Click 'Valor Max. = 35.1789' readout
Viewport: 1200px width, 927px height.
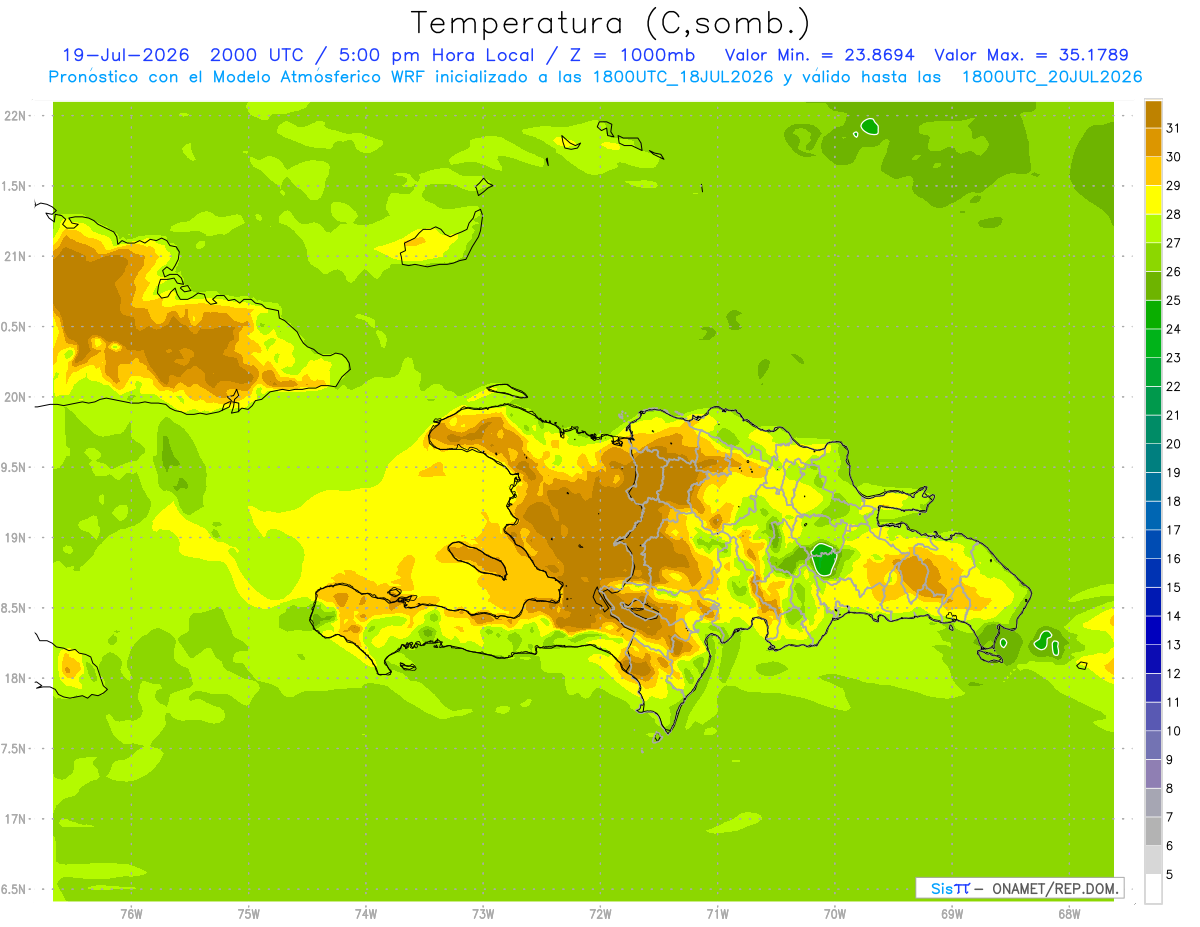(1031, 55)
